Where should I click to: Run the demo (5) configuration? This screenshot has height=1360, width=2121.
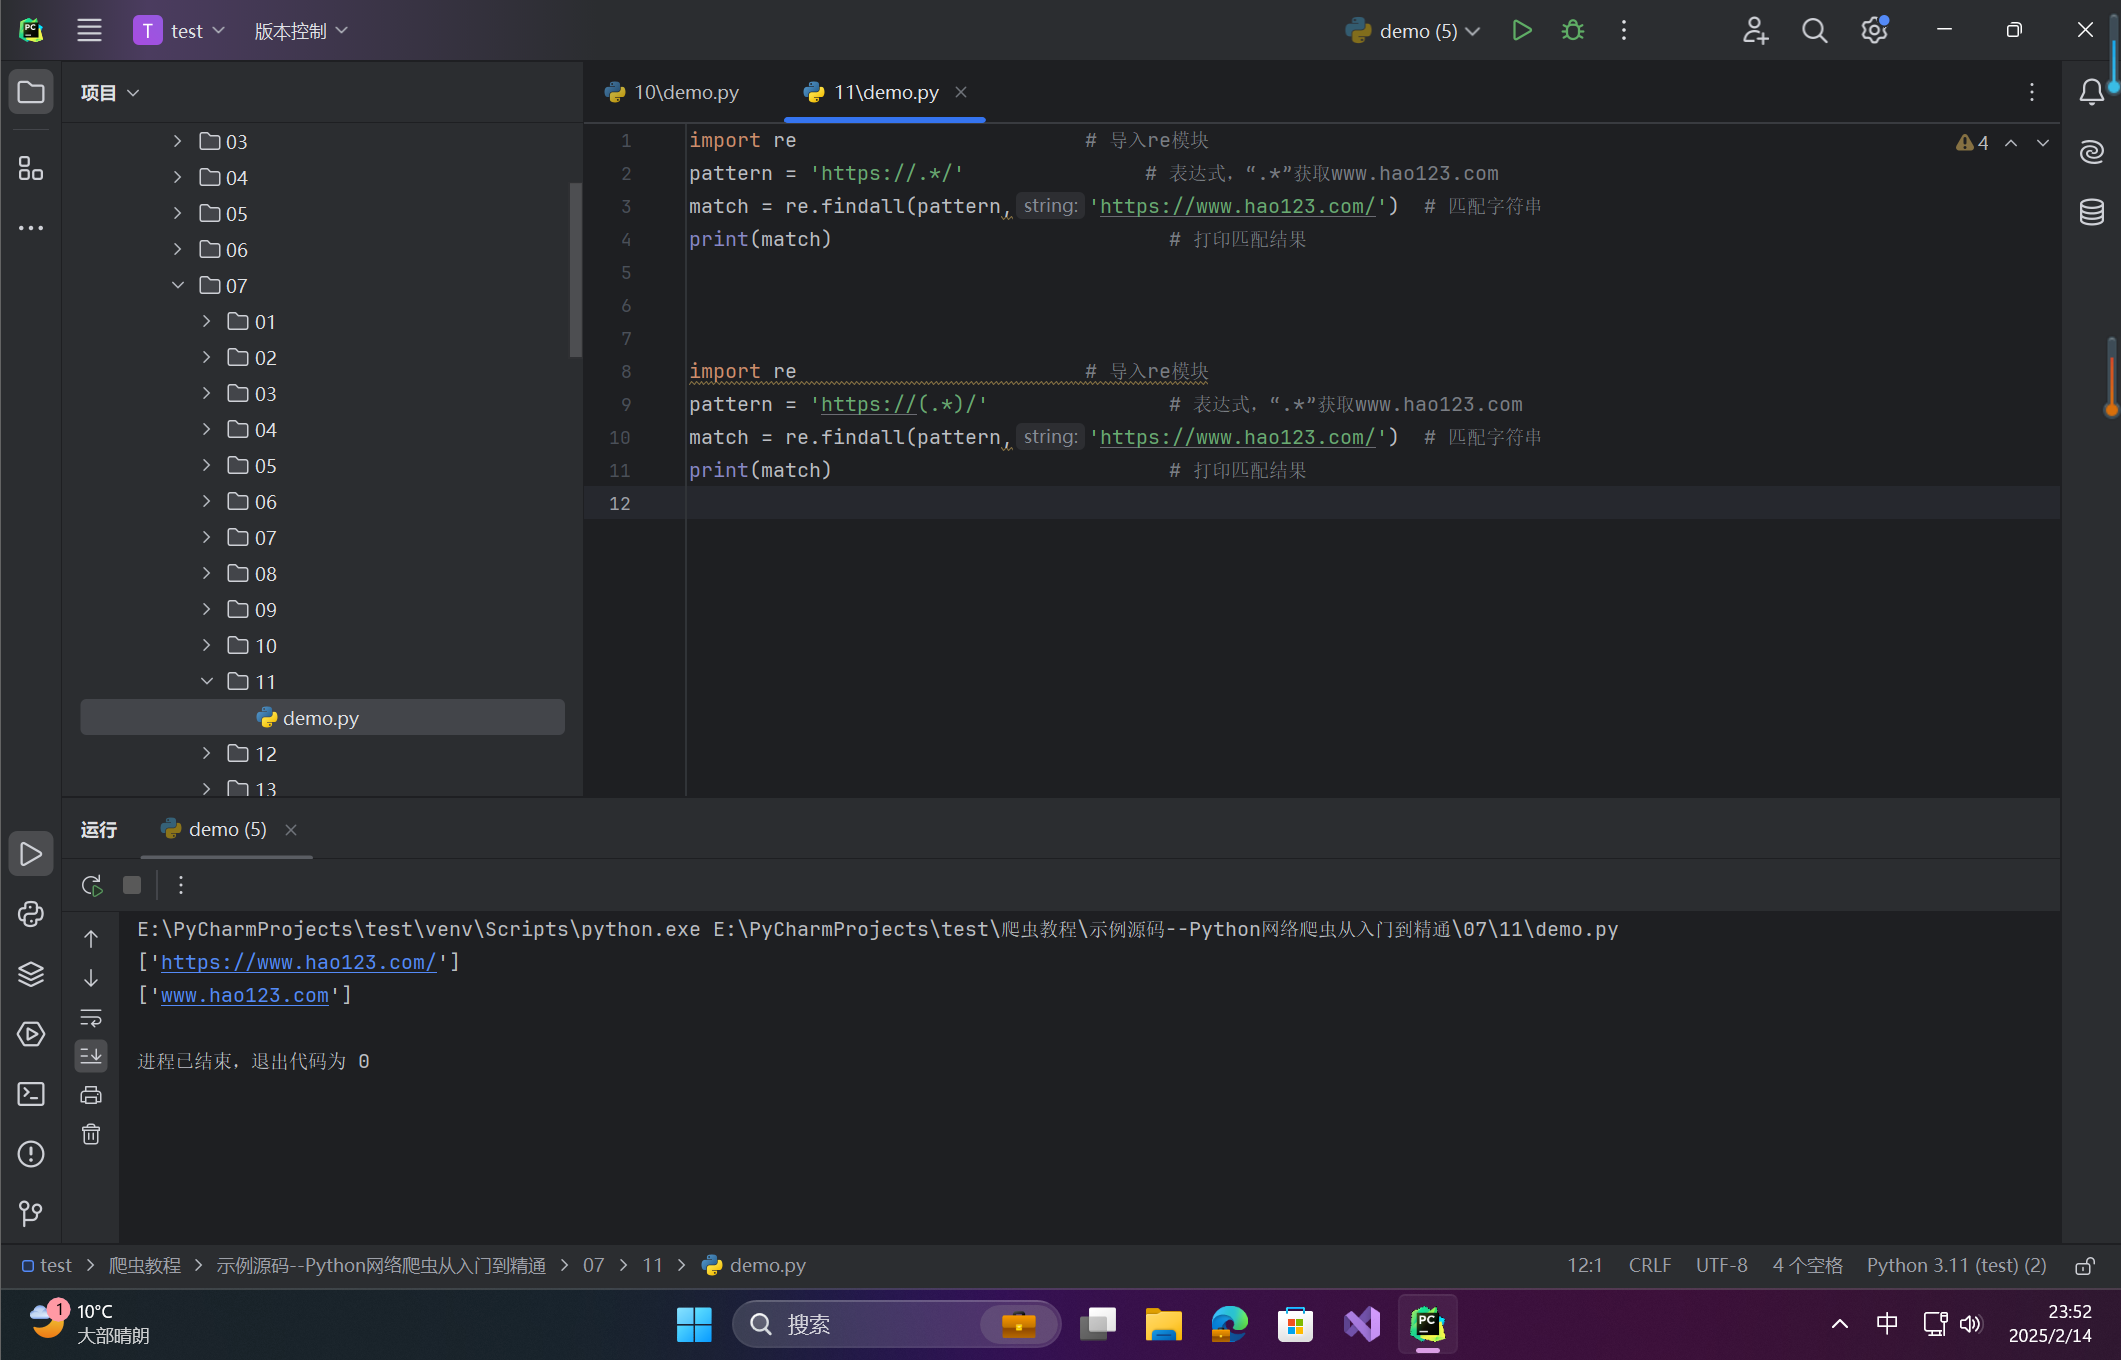pyautogui.click(x=1521, y=31)
